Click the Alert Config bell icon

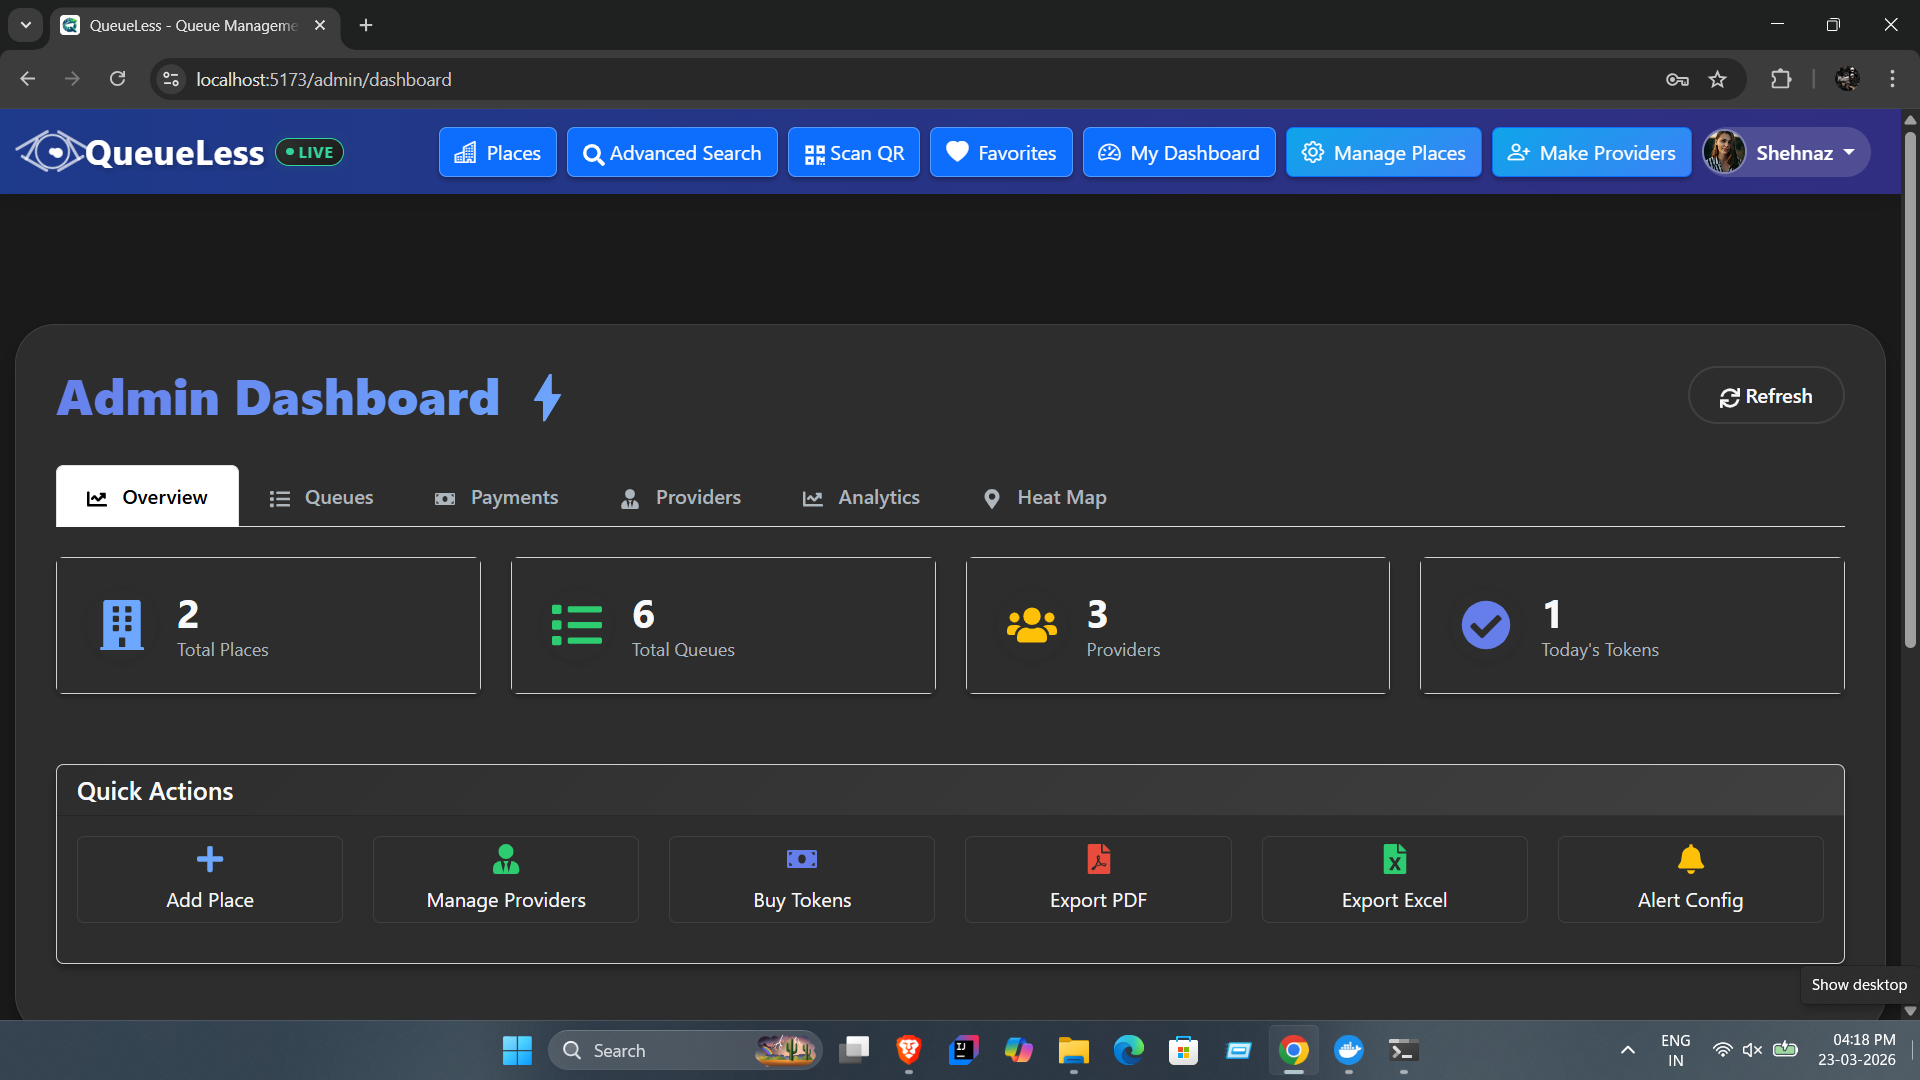tap(1690, 859)
